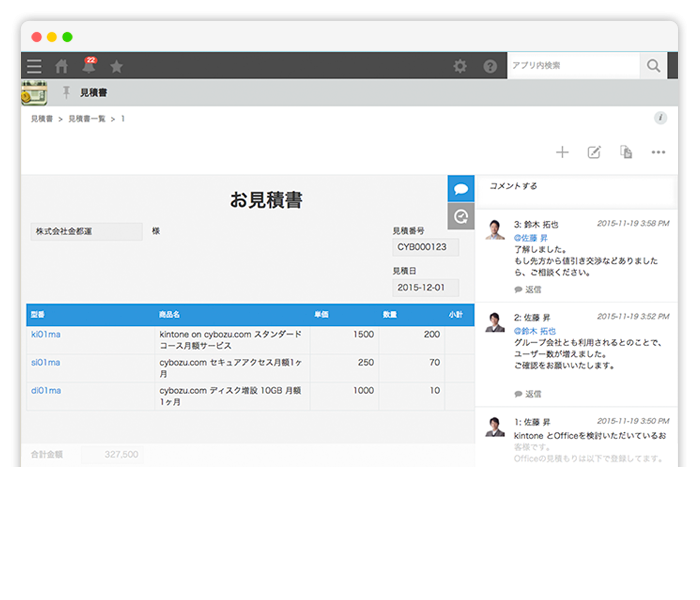Show app info icon
Image resolution: width=700 pixels, height=600 pixels.
point(661,118)
